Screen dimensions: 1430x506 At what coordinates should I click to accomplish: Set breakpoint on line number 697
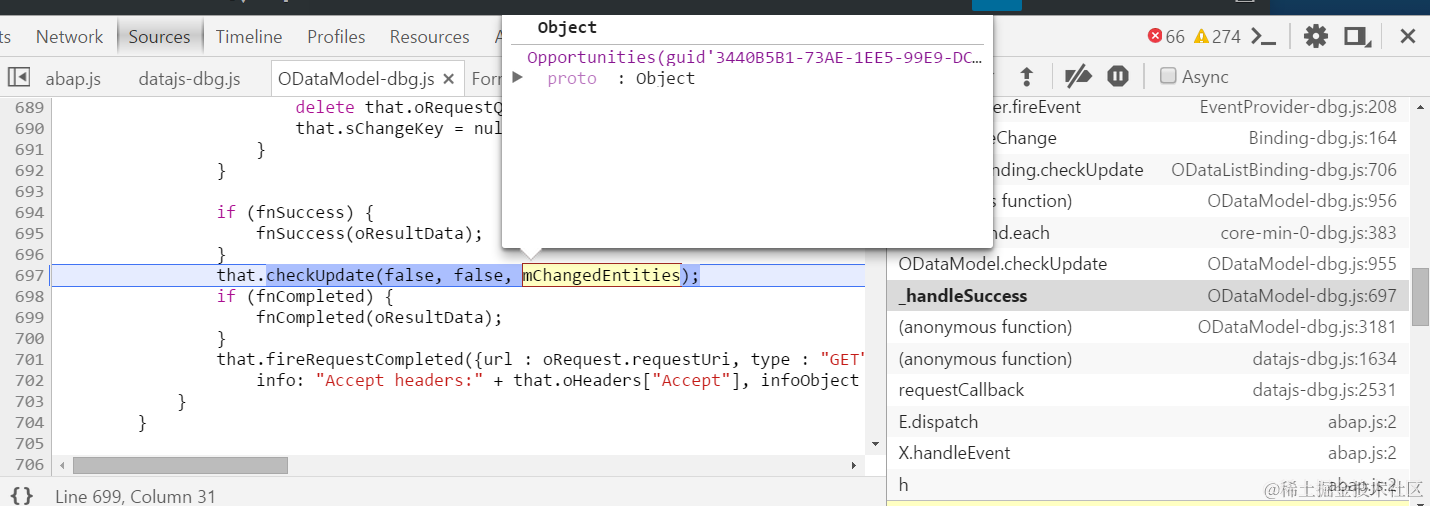coord(30,275)
